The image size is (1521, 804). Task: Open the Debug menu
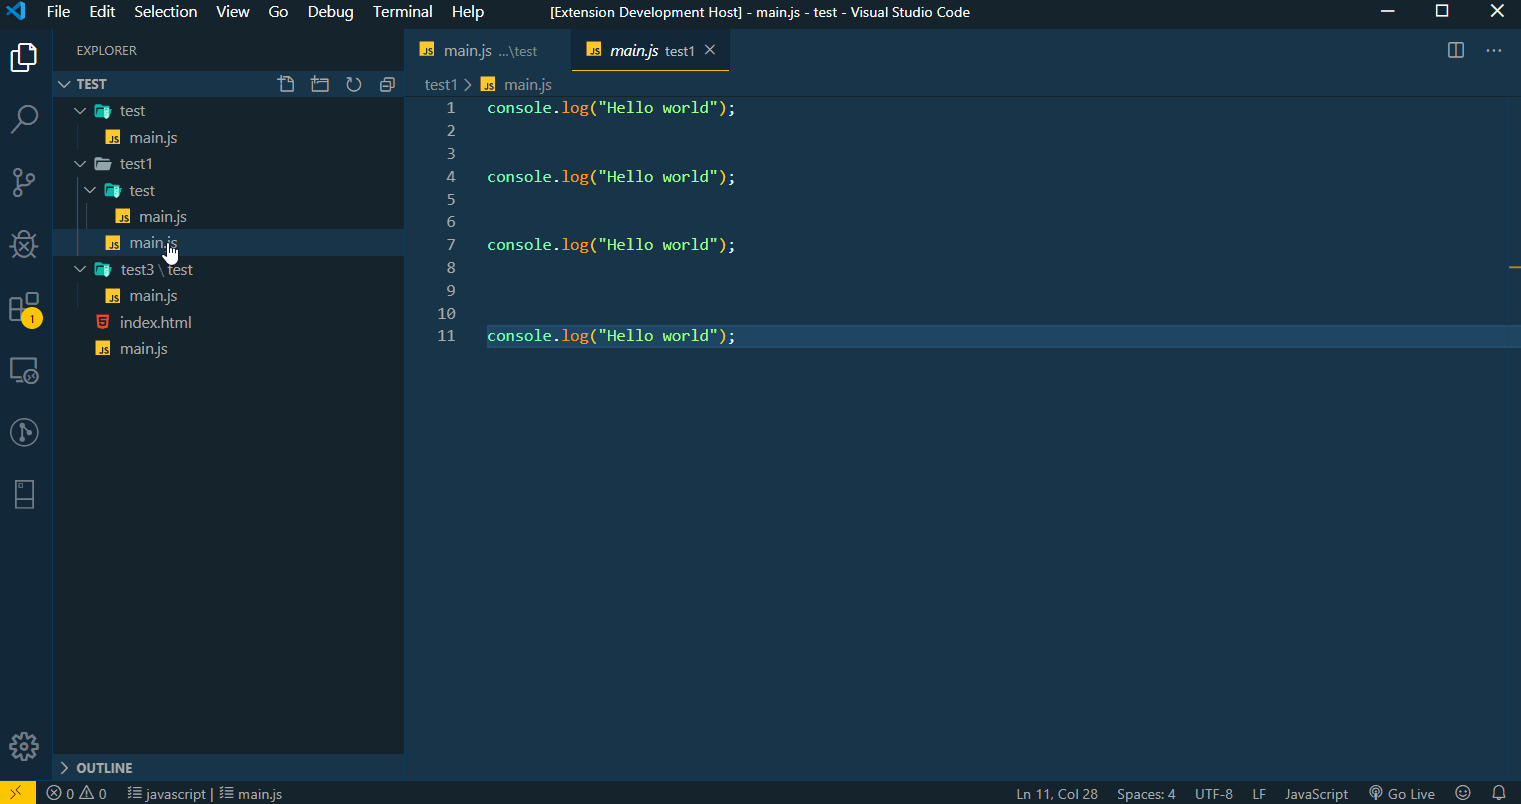[331, 12]
